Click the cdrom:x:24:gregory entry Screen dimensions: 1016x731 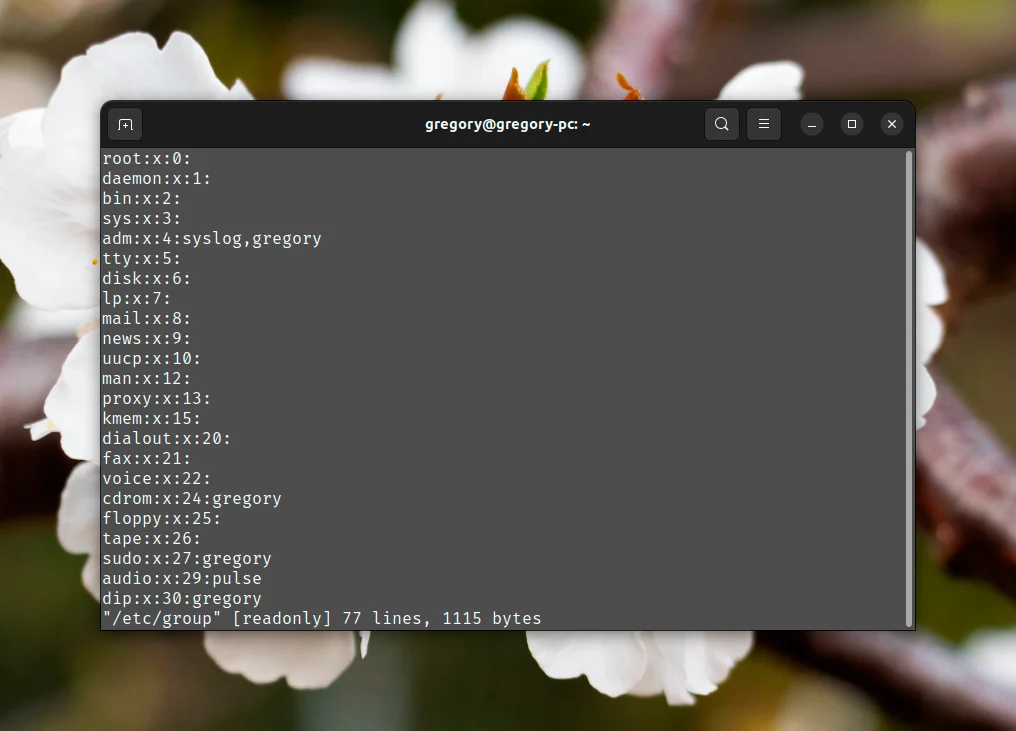tap(191, 498)
